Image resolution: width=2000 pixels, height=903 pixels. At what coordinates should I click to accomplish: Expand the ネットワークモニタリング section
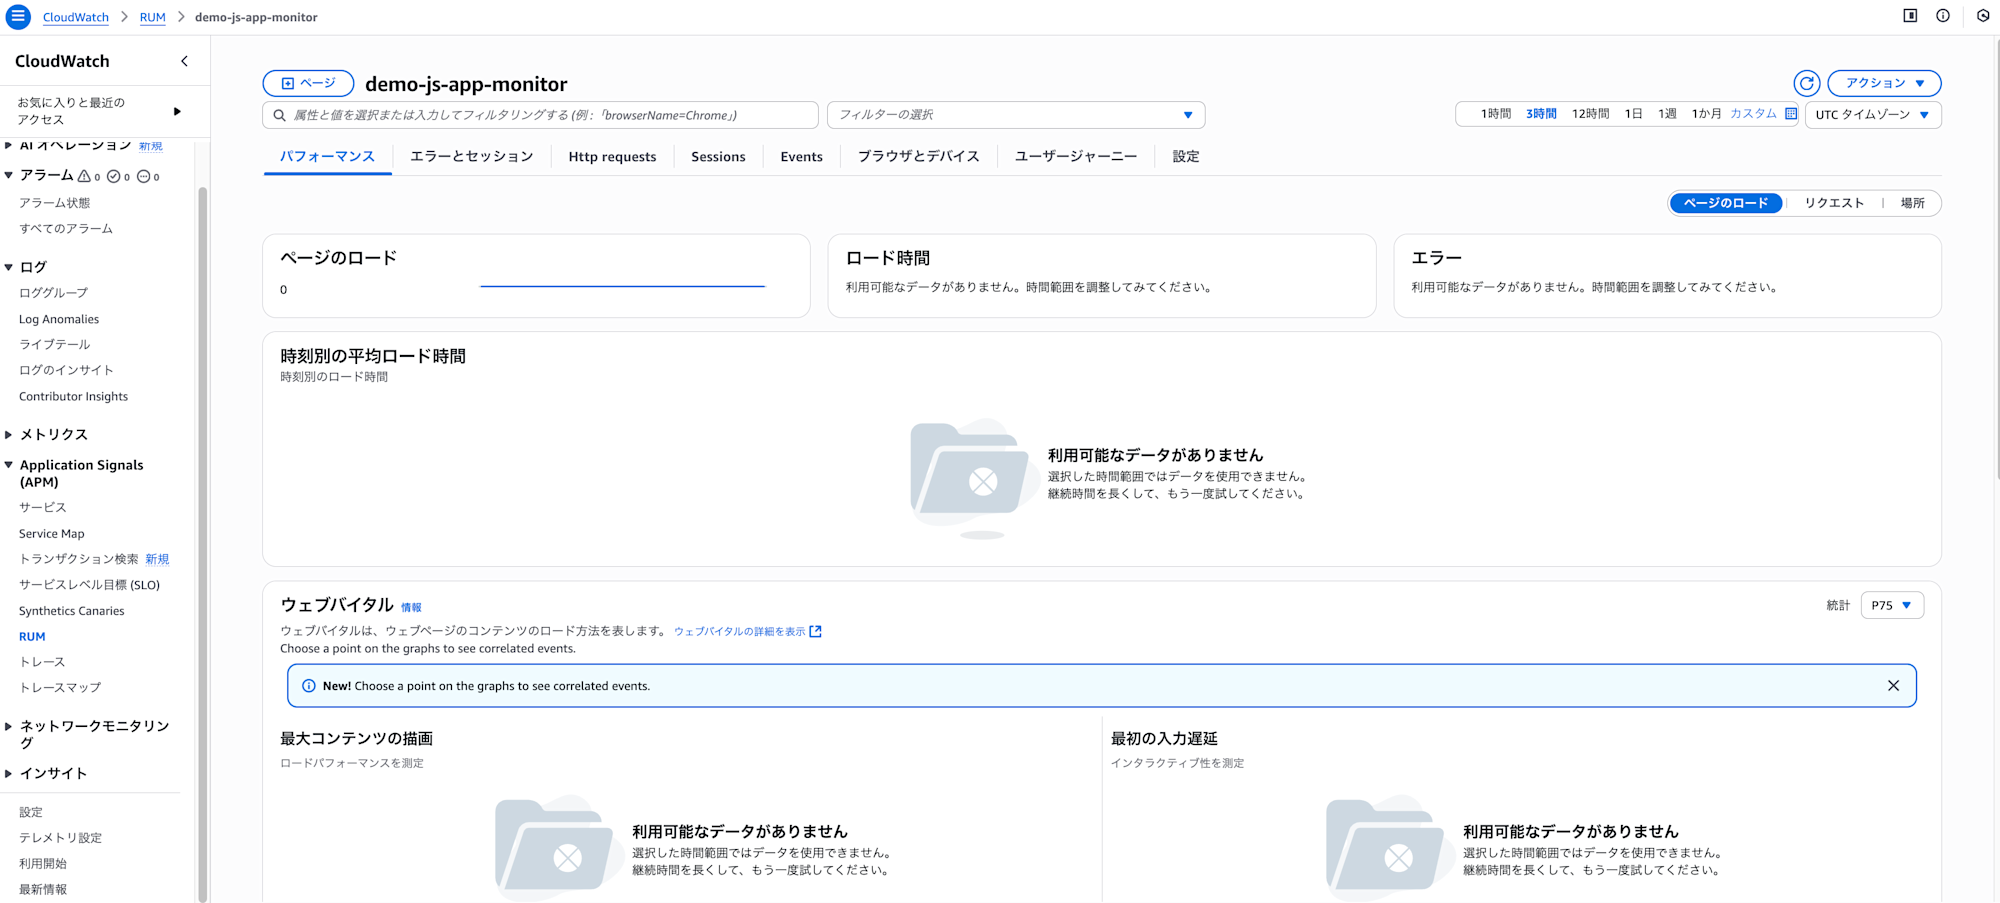(x=9, y=726)
